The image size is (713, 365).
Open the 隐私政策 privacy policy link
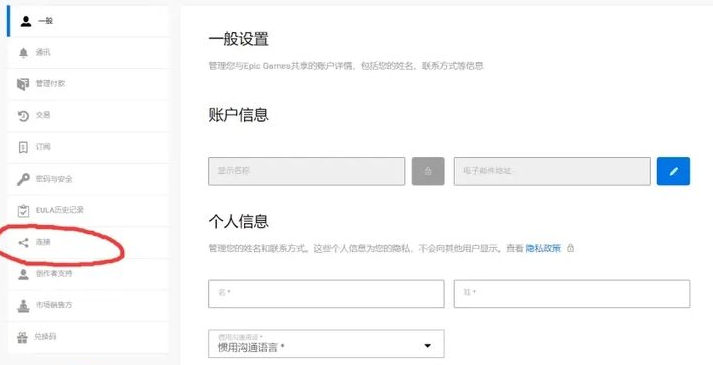click(x=543, y=248)
